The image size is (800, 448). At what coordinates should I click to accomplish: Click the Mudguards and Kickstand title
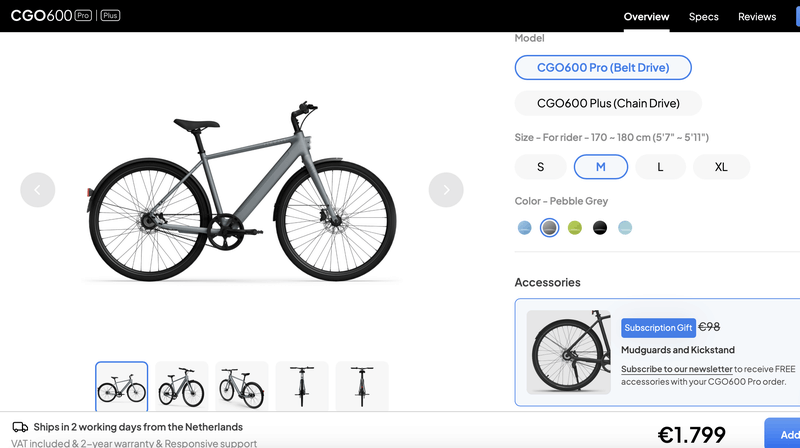(678, 350)
